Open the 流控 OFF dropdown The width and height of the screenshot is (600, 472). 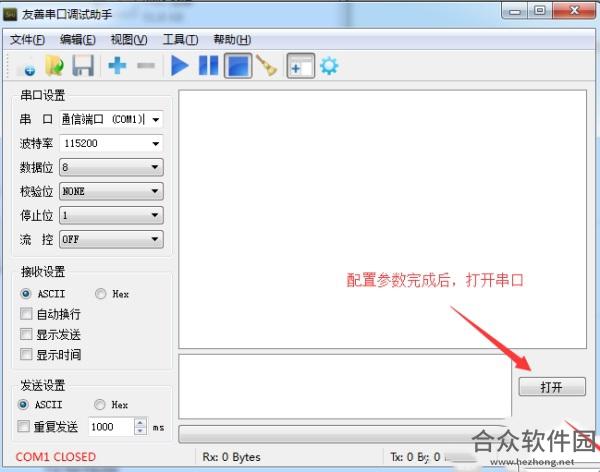tap(111, 239)
